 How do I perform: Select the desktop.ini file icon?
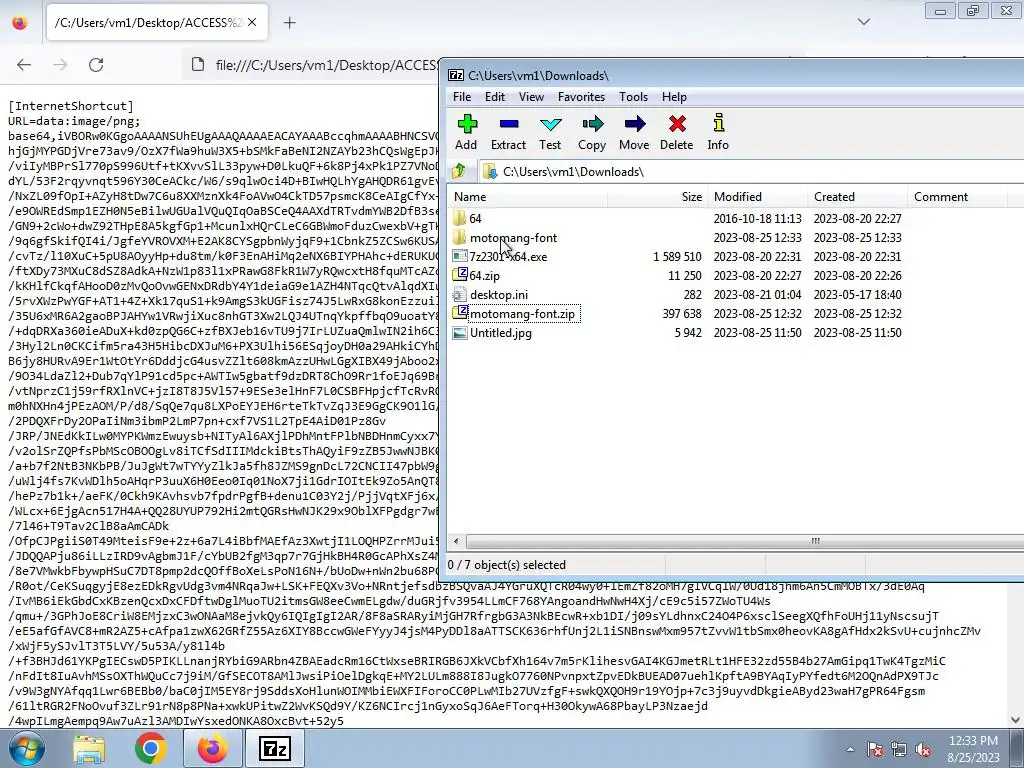point(460,295)
